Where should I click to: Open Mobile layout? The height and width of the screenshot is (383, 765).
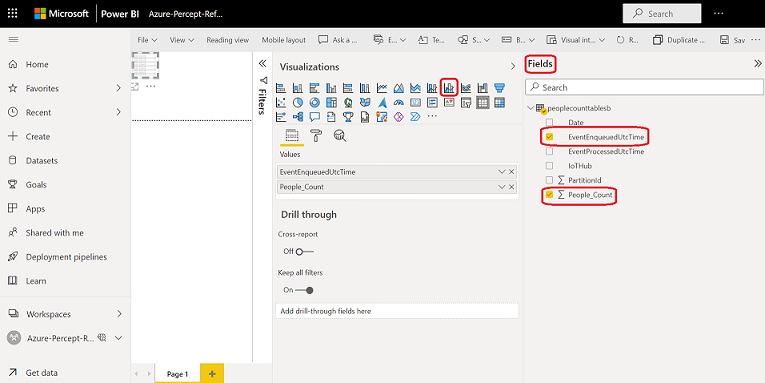click(283, 40)
